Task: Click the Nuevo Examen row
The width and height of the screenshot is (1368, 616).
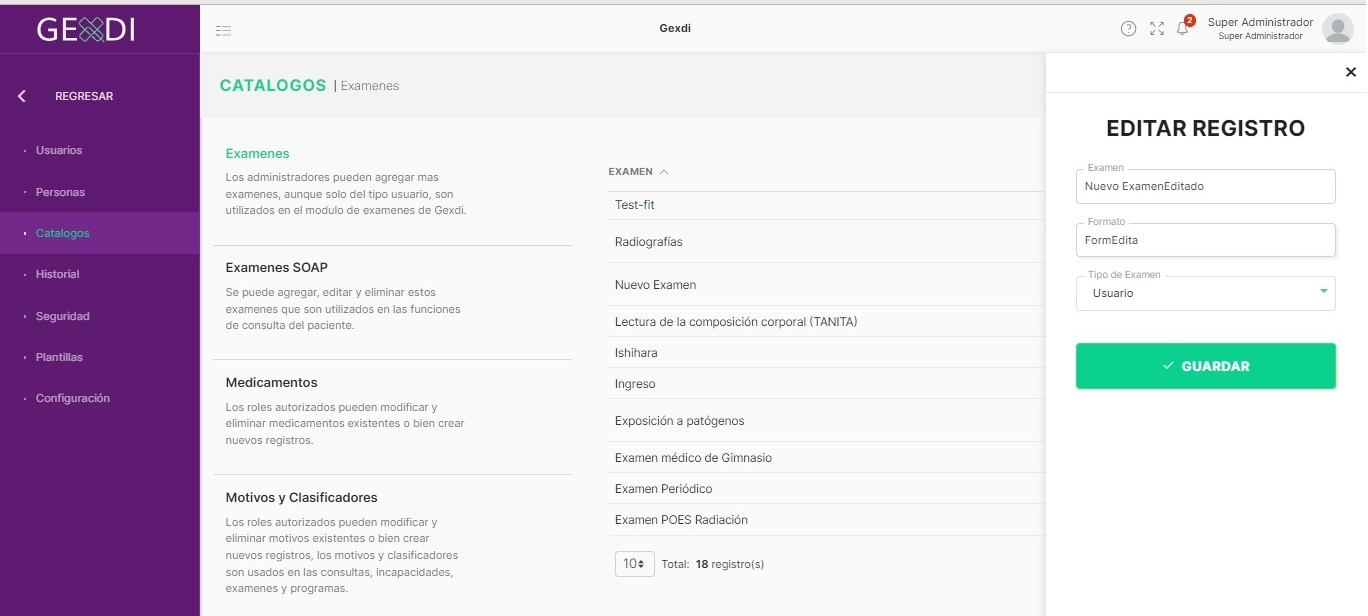Action: pos(826,285)
